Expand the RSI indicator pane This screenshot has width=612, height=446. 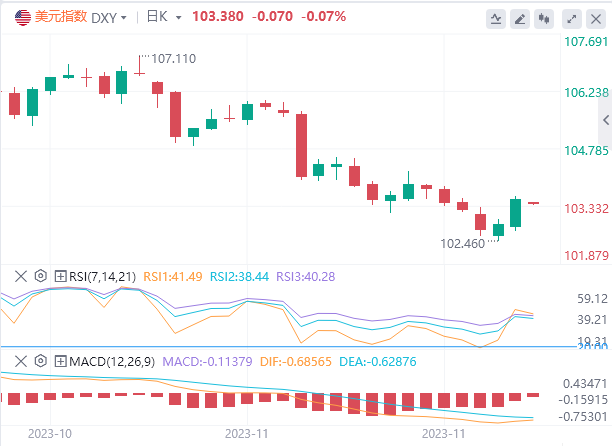[x=60, y=276]
